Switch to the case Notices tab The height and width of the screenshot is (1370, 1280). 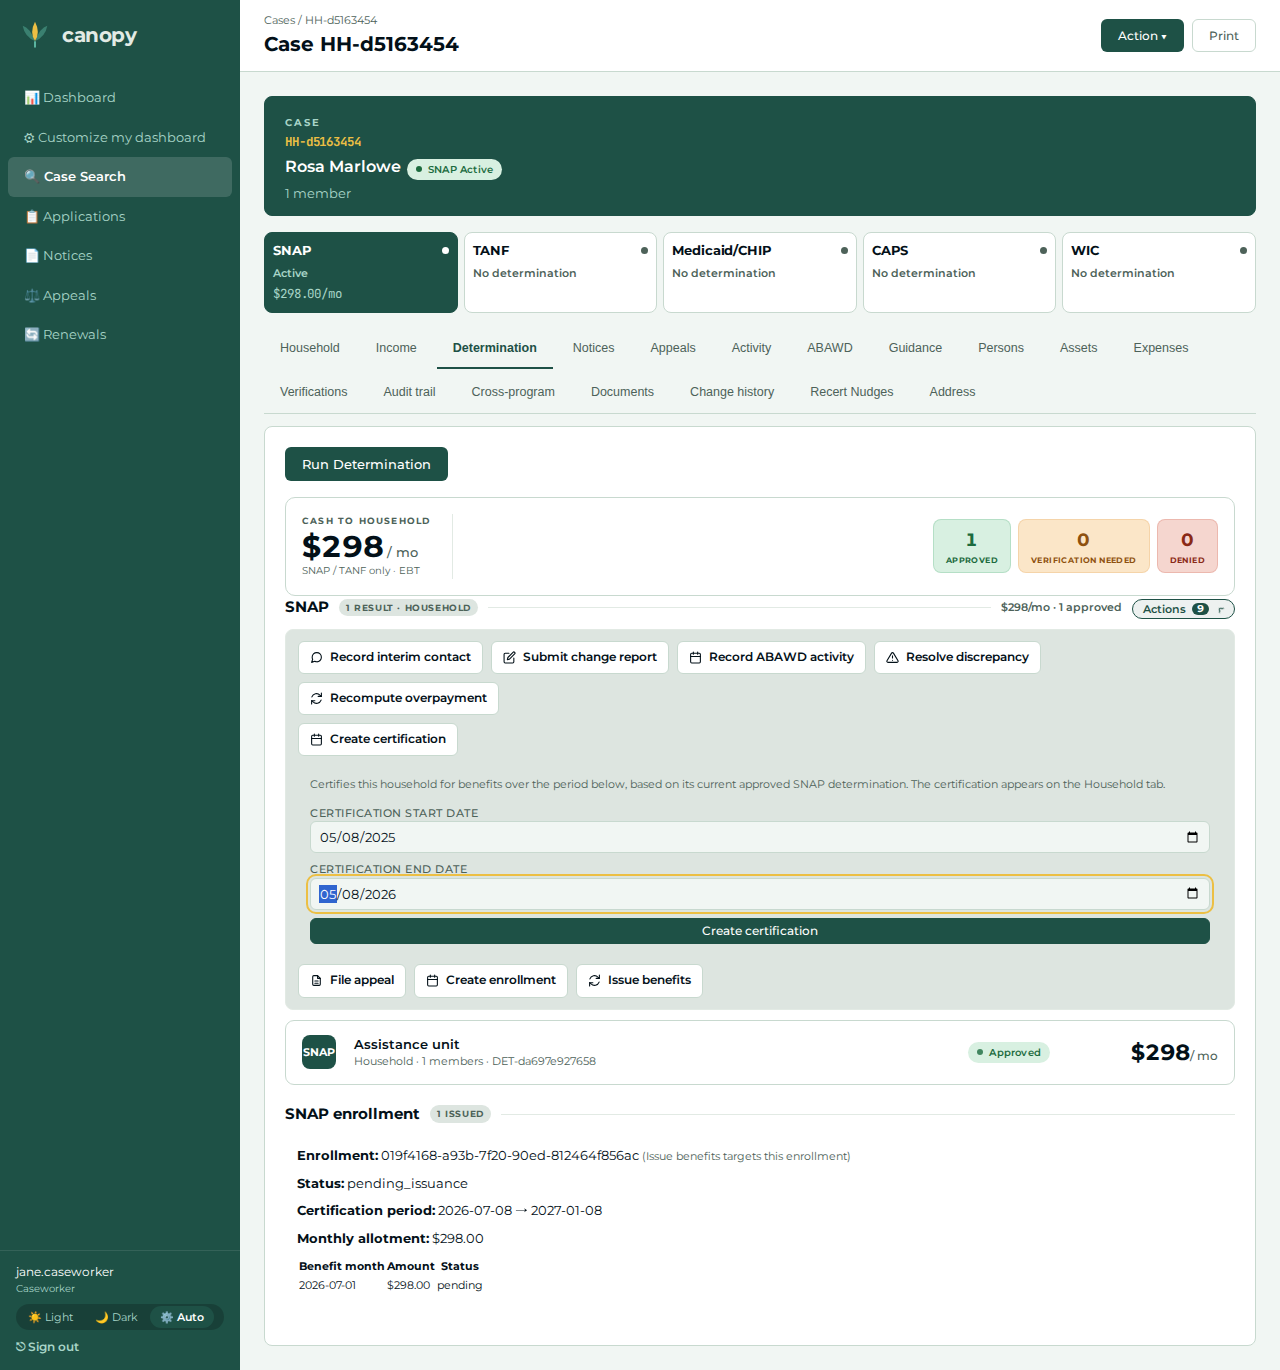[593, 348]
